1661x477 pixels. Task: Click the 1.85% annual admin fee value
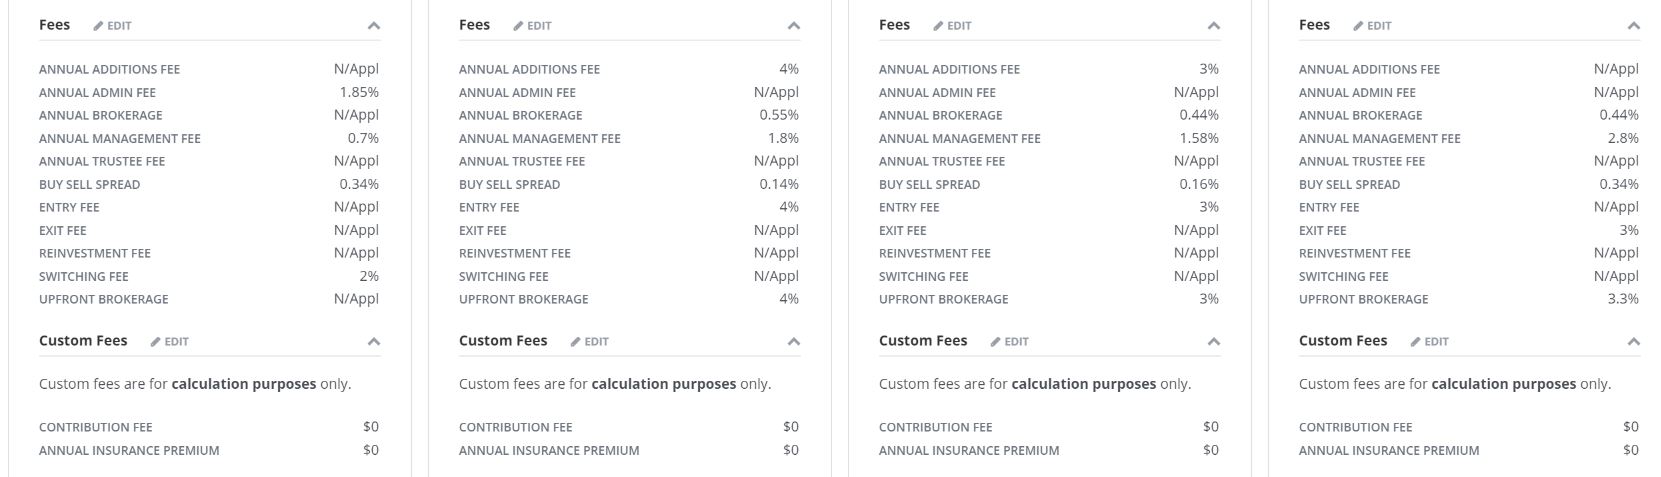[359, 92]
